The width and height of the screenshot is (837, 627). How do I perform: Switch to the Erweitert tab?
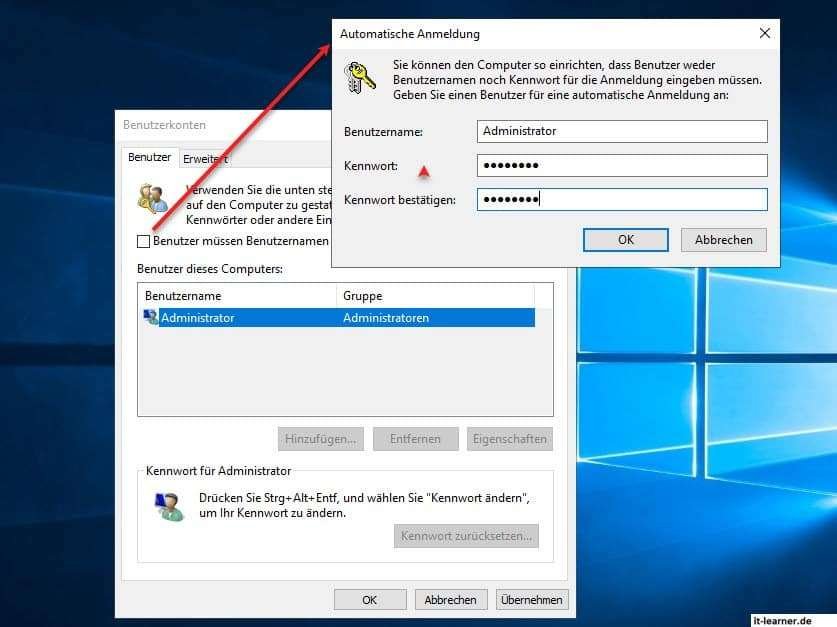(205, 158)
